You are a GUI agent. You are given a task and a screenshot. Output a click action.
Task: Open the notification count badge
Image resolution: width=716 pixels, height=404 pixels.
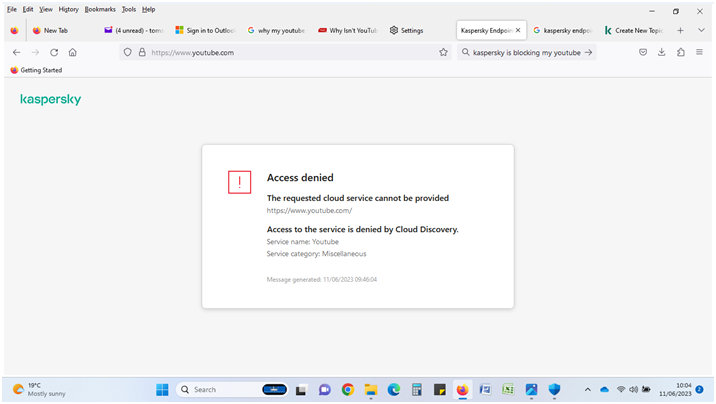point(699,389)
